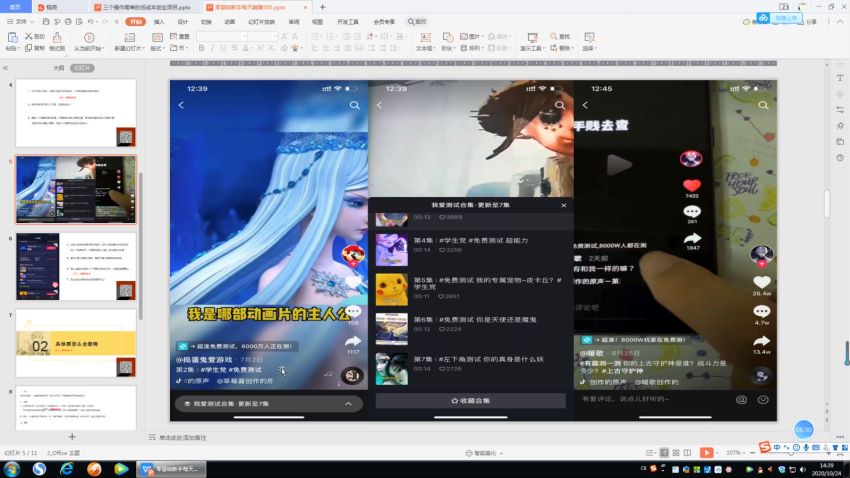Click the Find magnifier icon in ribbon
Viewport: 850px width, 478px height.
(553, 36)
